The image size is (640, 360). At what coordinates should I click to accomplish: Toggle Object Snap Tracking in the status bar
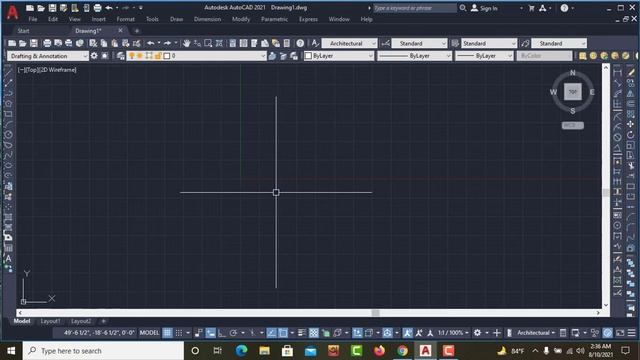click(x=271, y=333)
